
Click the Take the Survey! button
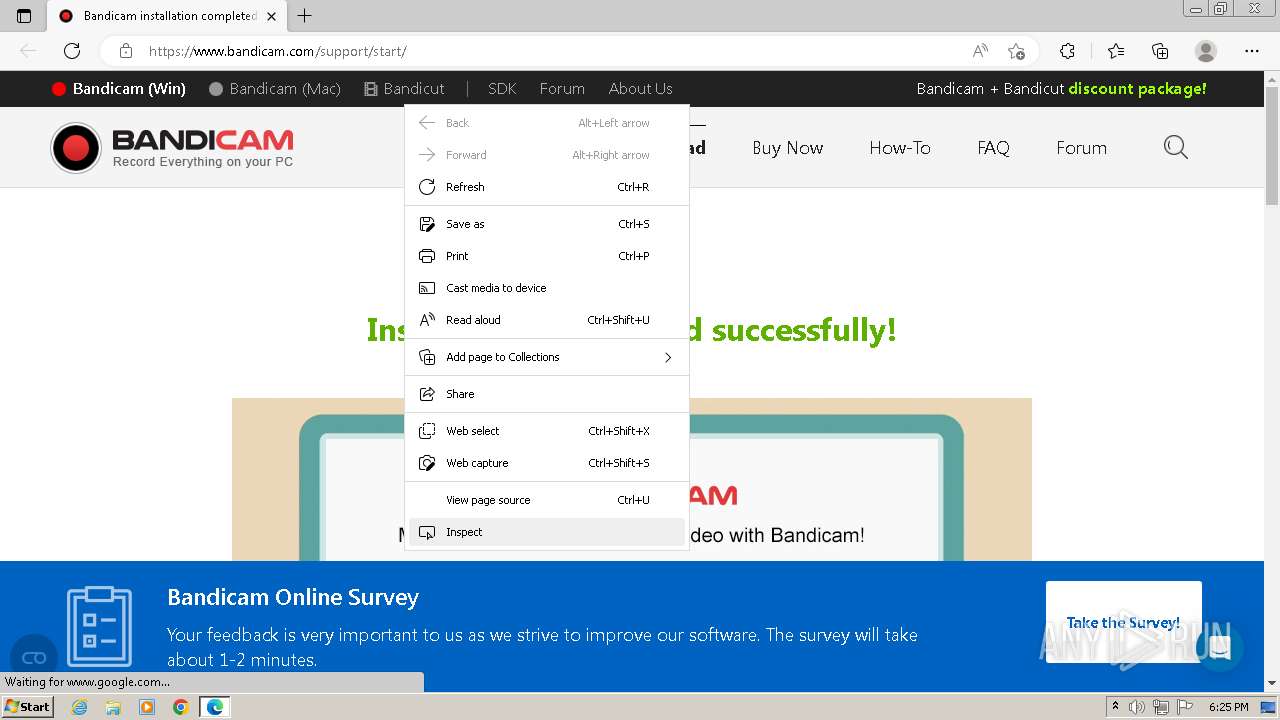click(1123, 622)
